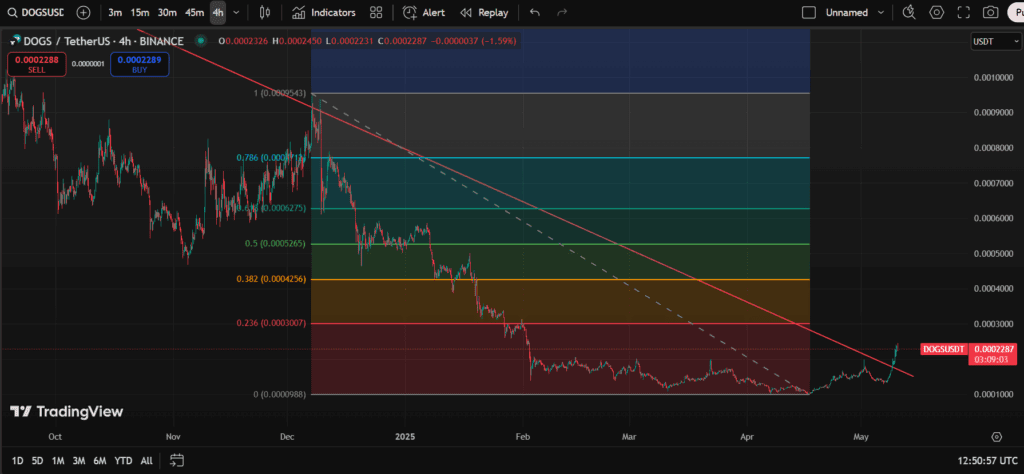The image size is (1024, 474).
Task: Select the 4h timeframe
Action: point(217,13)
